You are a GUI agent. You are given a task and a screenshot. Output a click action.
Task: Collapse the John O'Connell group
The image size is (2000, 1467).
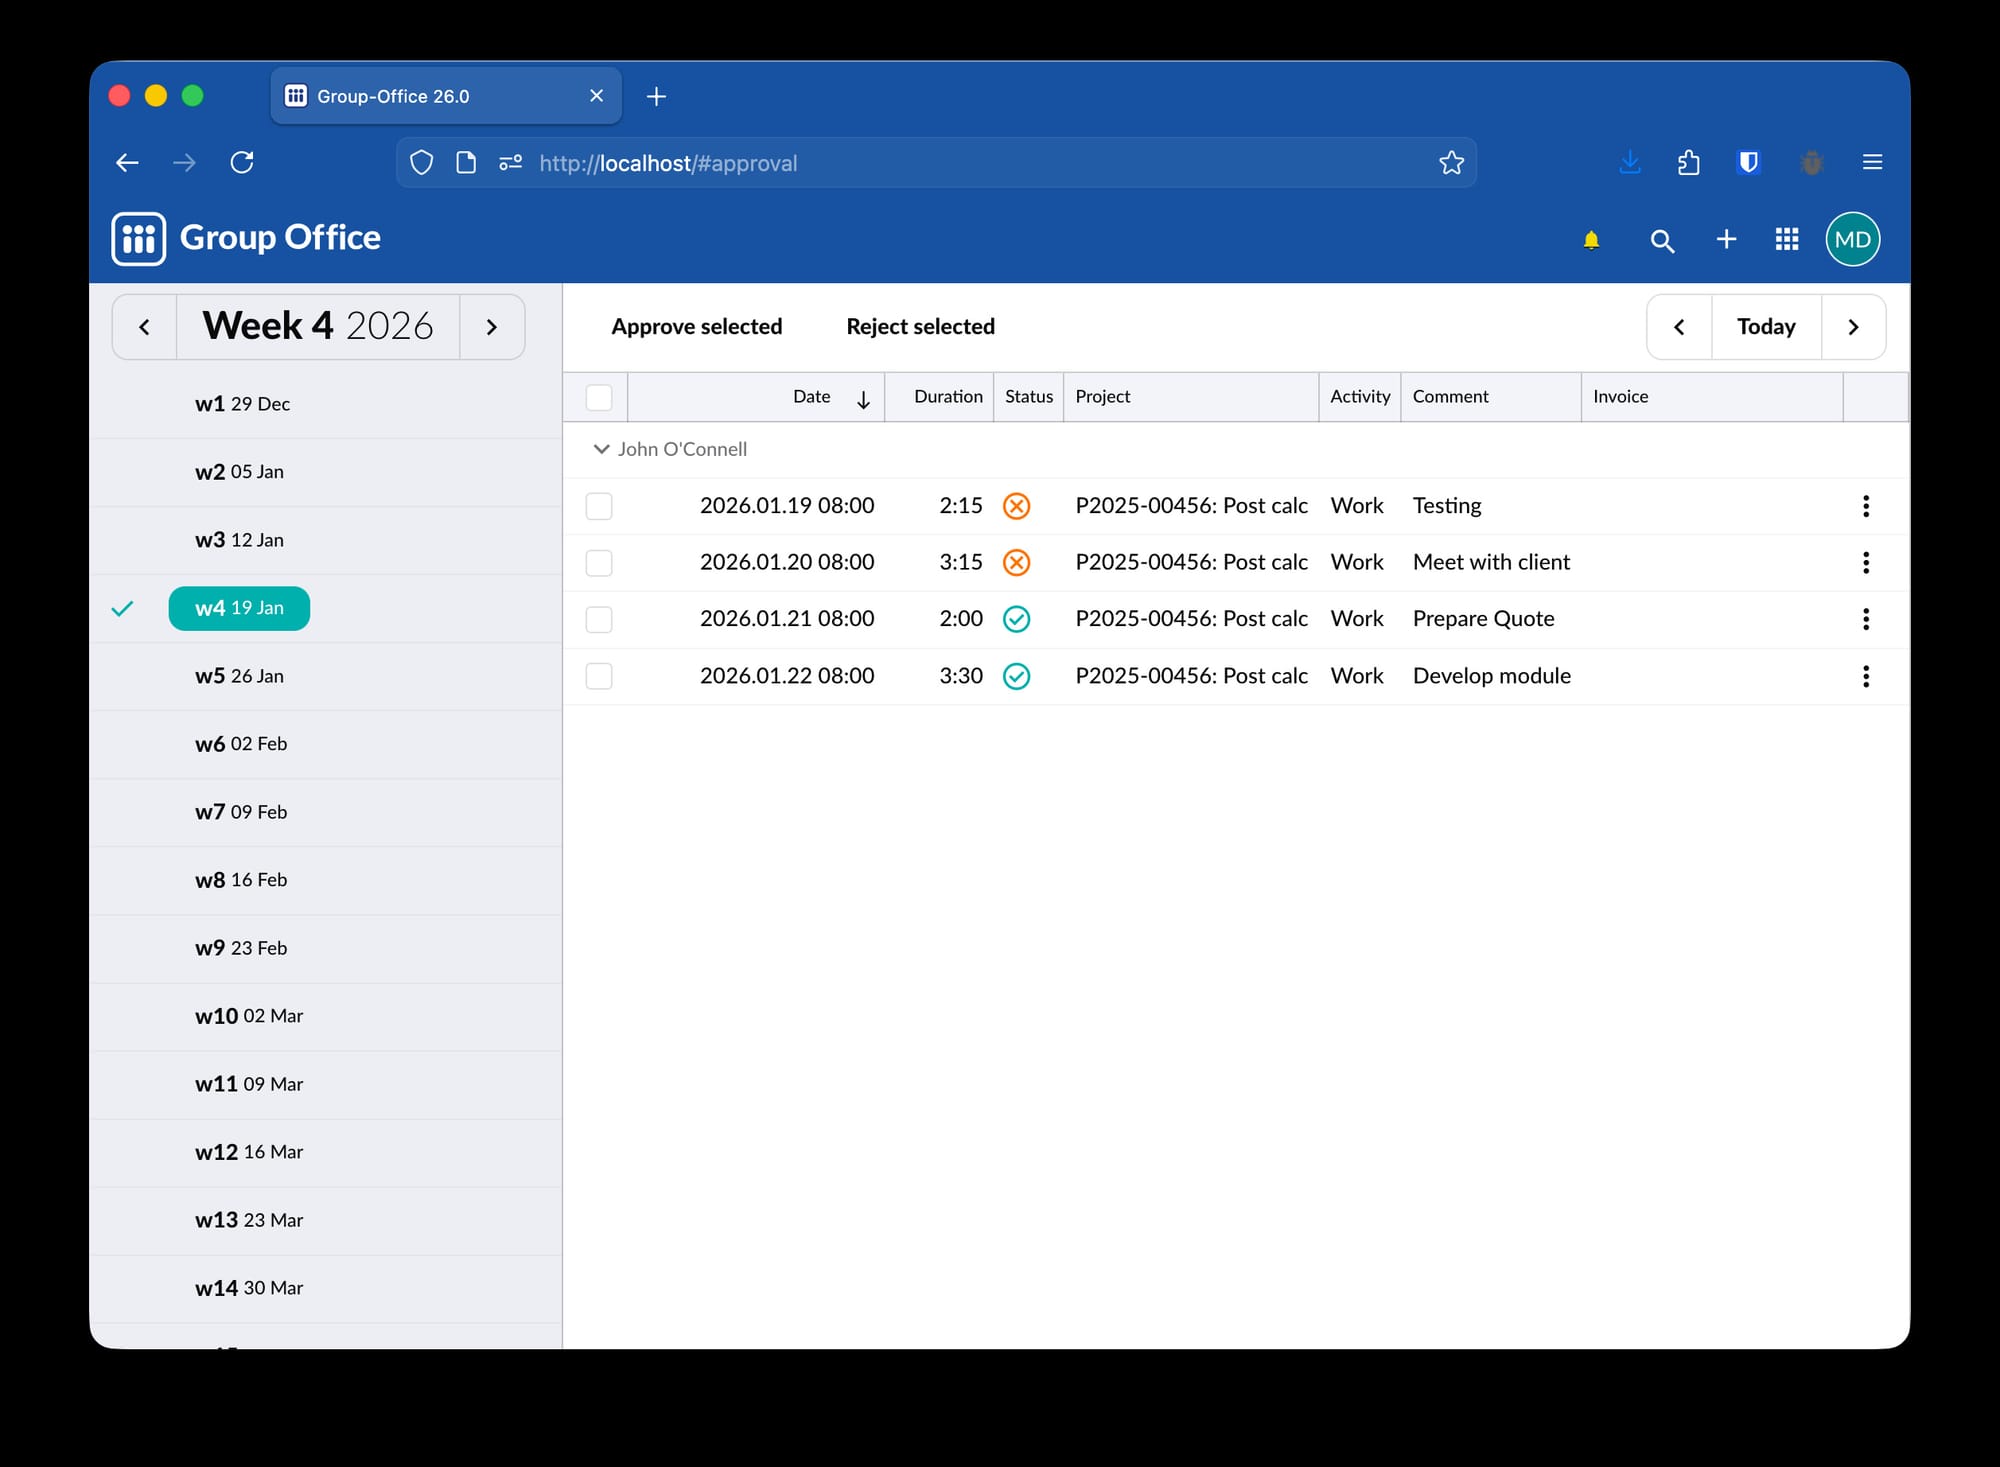pyautogui.click(x=600, y=449)
